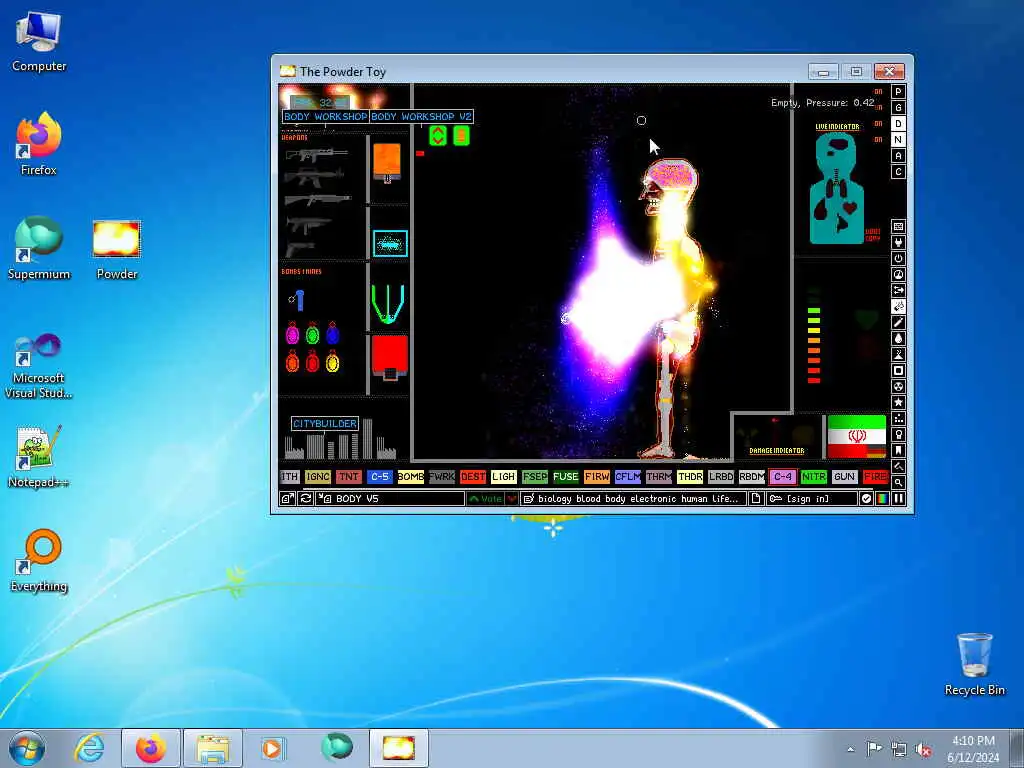Image resolution: width=1024 pixels, height=768 pixels.
Task: Toggle the P view mode button
Action: coord(898,91)
